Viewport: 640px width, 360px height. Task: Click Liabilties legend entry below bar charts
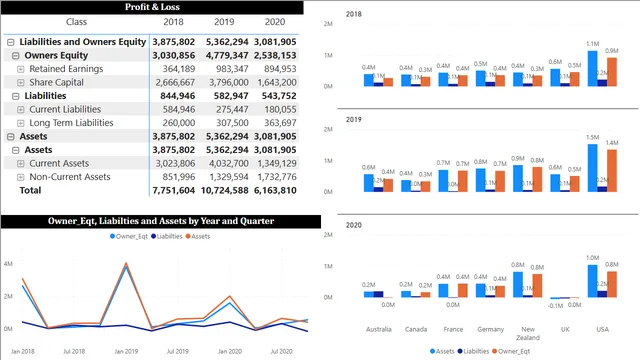tap(473, 351)
